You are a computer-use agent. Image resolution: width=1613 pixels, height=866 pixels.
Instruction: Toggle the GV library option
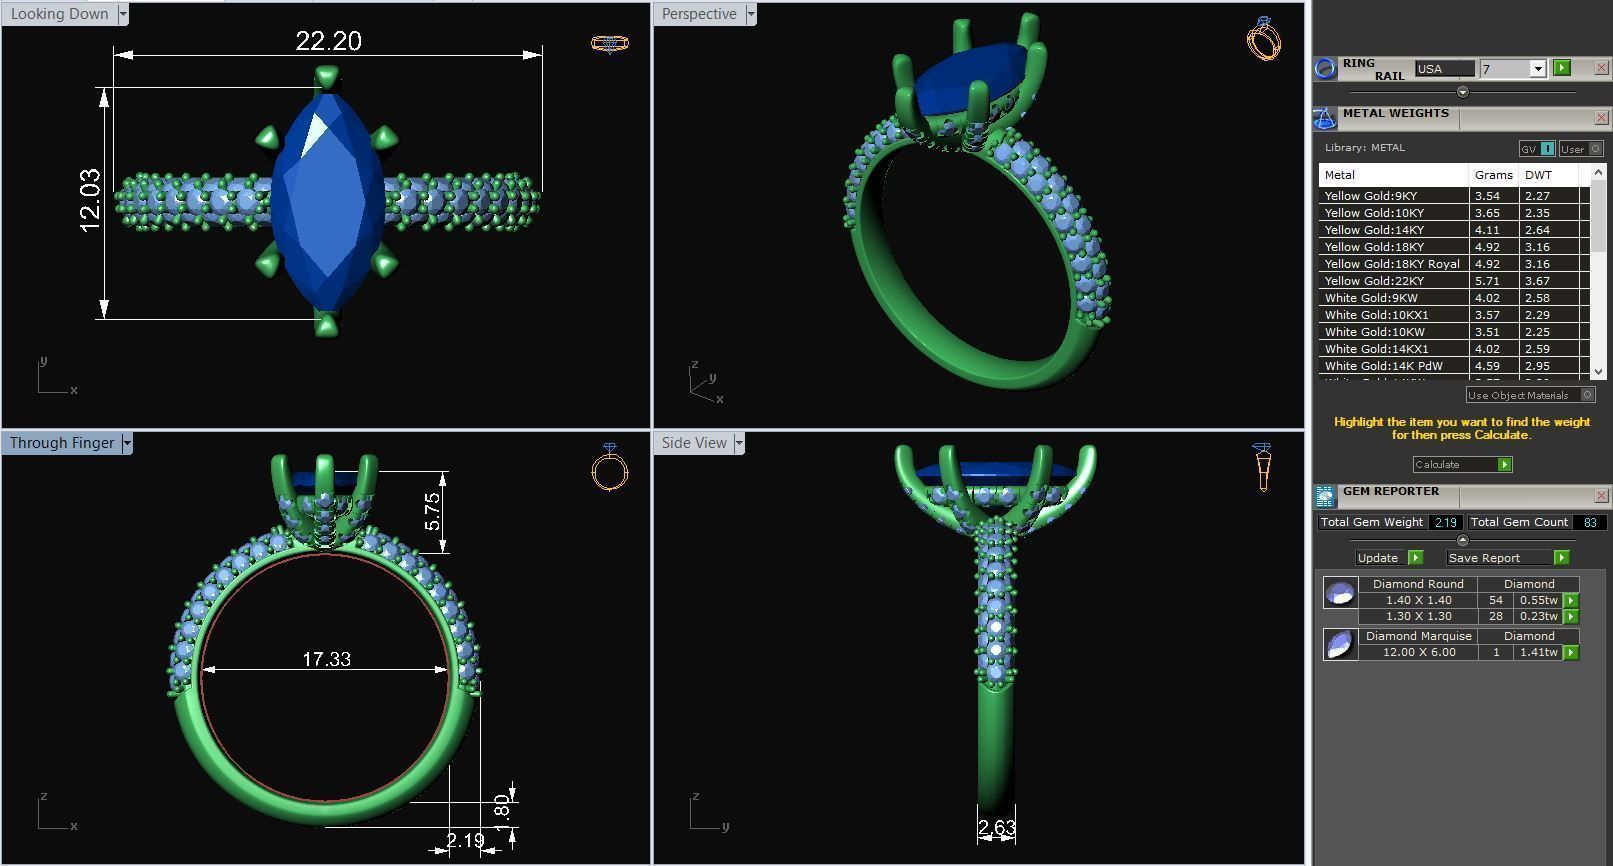point(1537,148)
